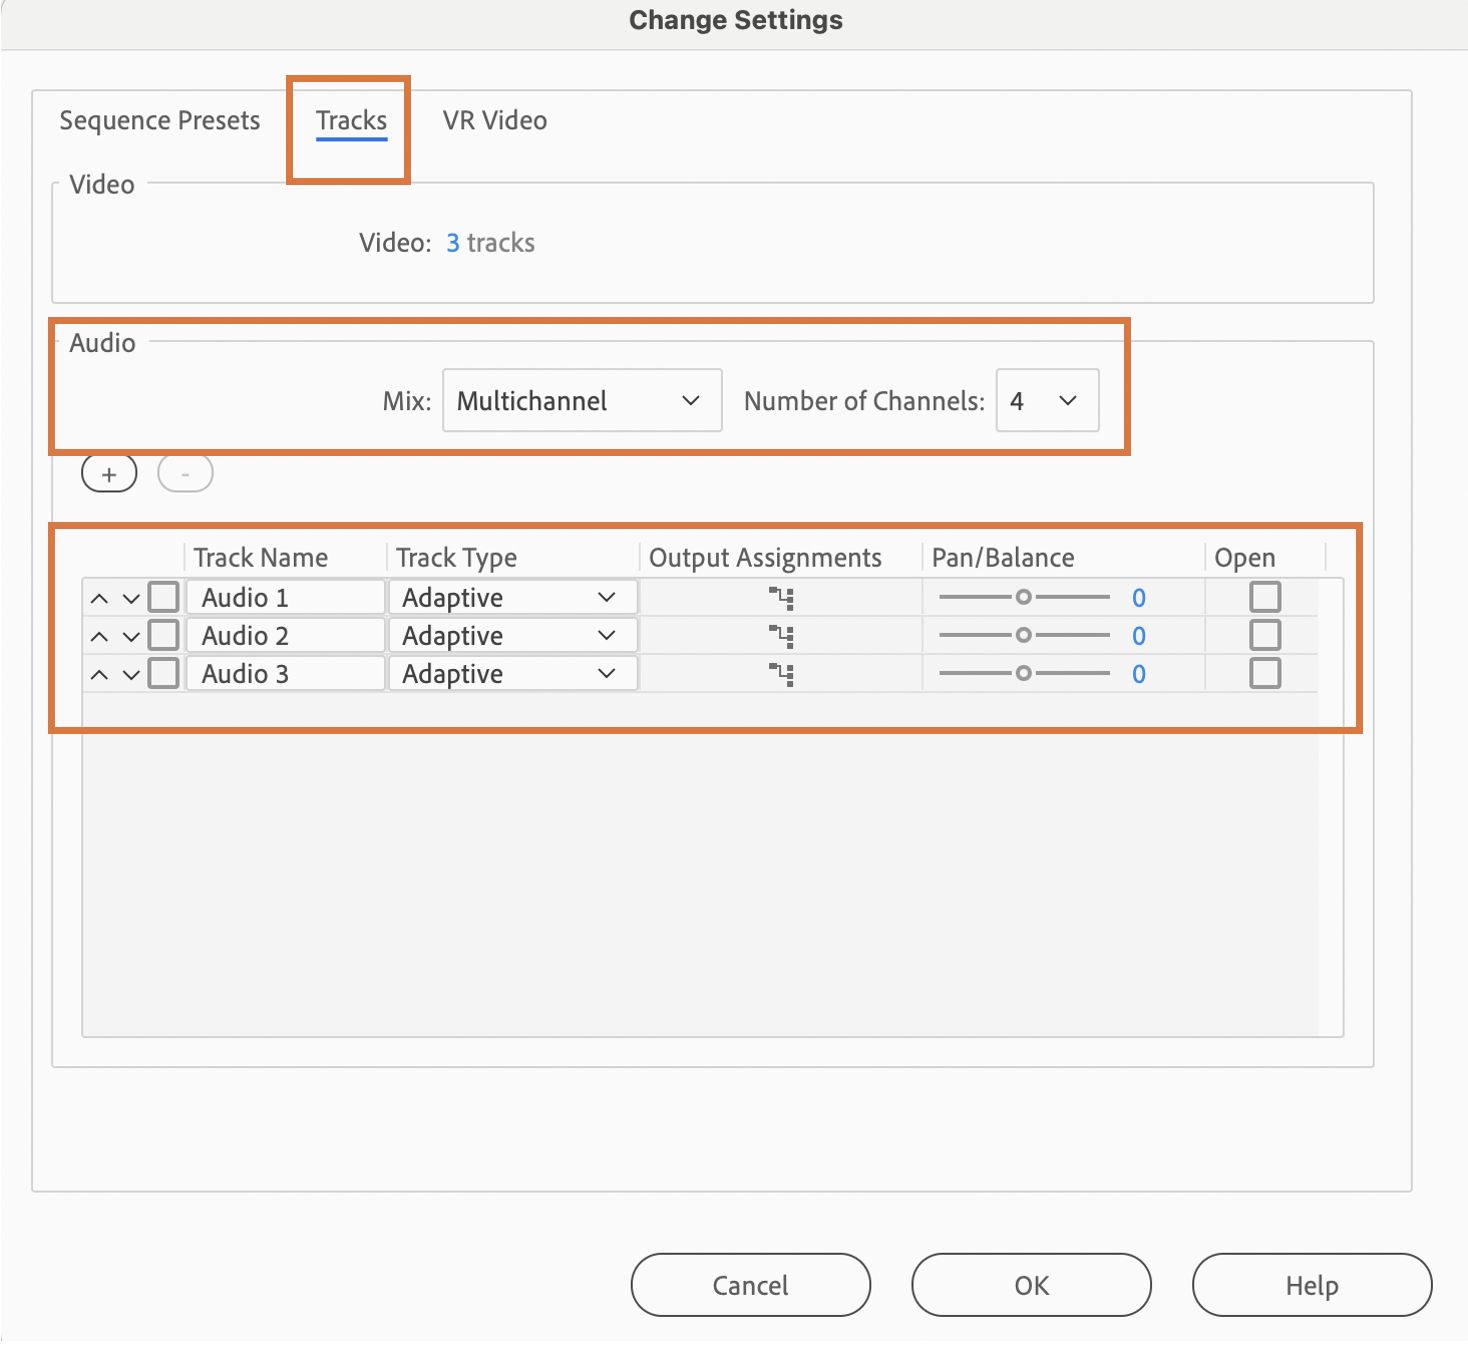
Task: Move Audio 1 track down with arrow
Action: click(131, 599)
